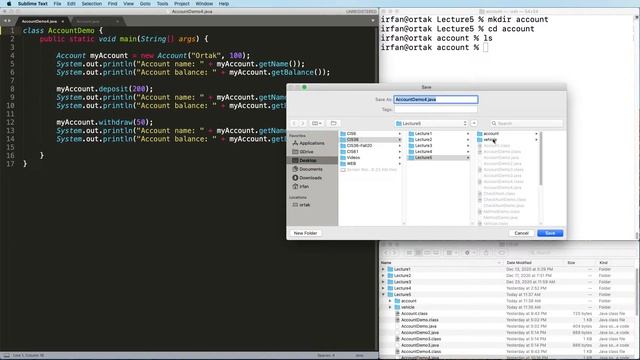Collapse the Lecture5 folder in Finder list
The width and height of the screenshot is (640, 360).
click(383, 295)
